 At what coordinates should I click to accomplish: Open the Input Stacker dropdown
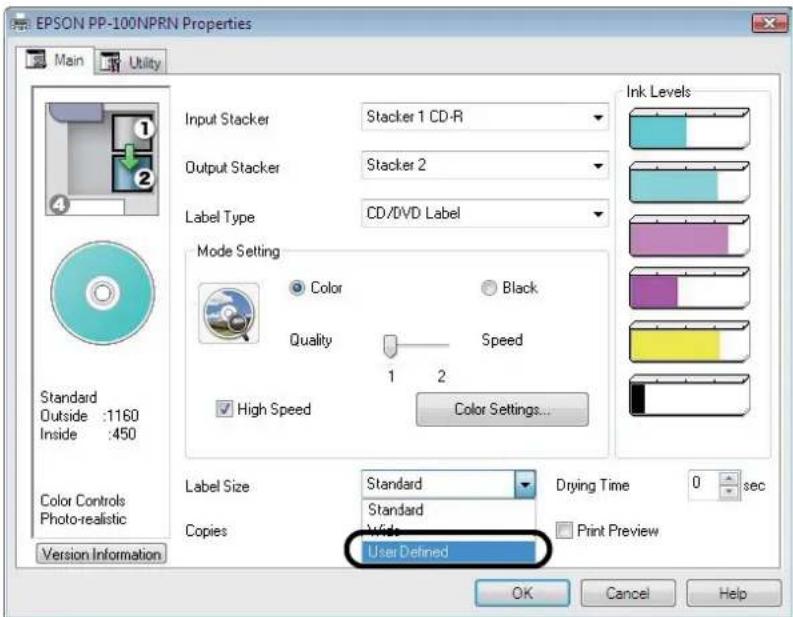pos(484,117)
